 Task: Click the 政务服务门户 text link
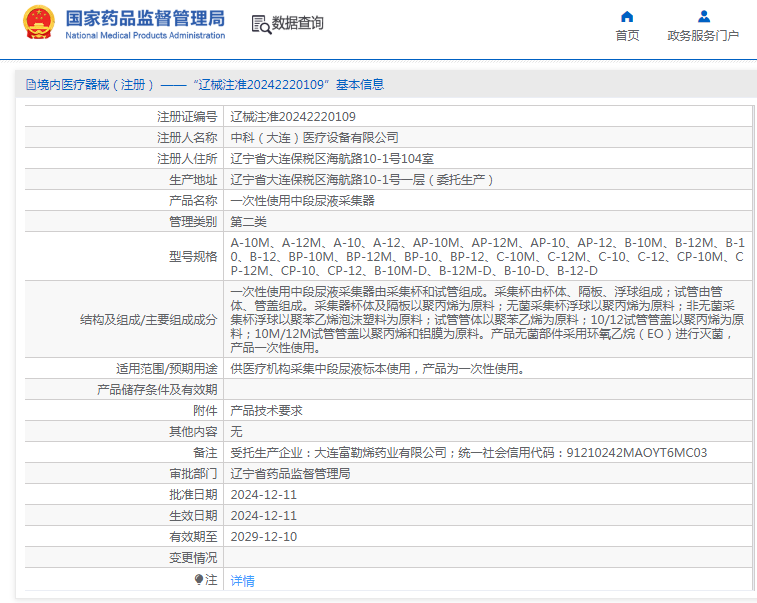(703, 36)
